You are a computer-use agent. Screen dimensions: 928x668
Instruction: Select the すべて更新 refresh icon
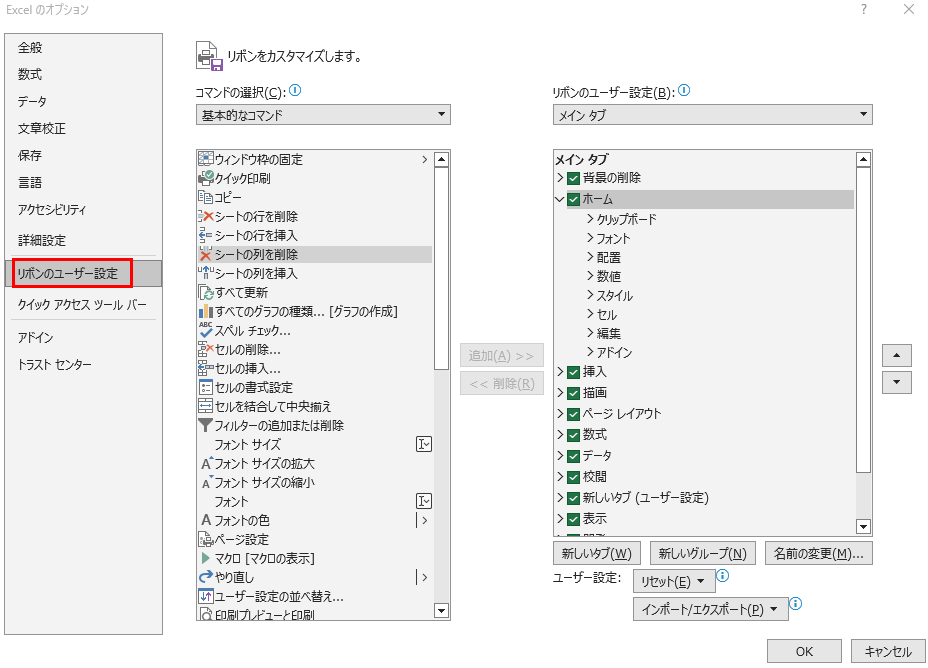click(207, 292)
